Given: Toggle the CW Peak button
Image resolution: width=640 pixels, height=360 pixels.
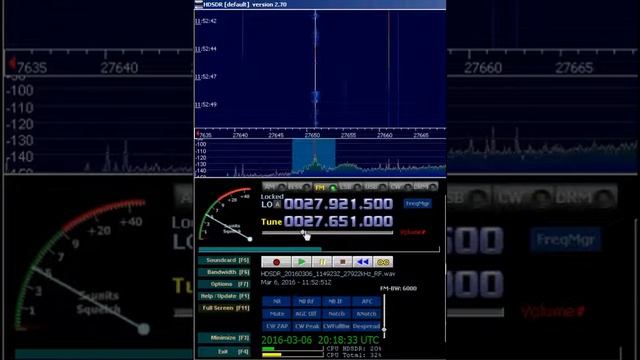Looking at the screenshot, I should point(307,326).
